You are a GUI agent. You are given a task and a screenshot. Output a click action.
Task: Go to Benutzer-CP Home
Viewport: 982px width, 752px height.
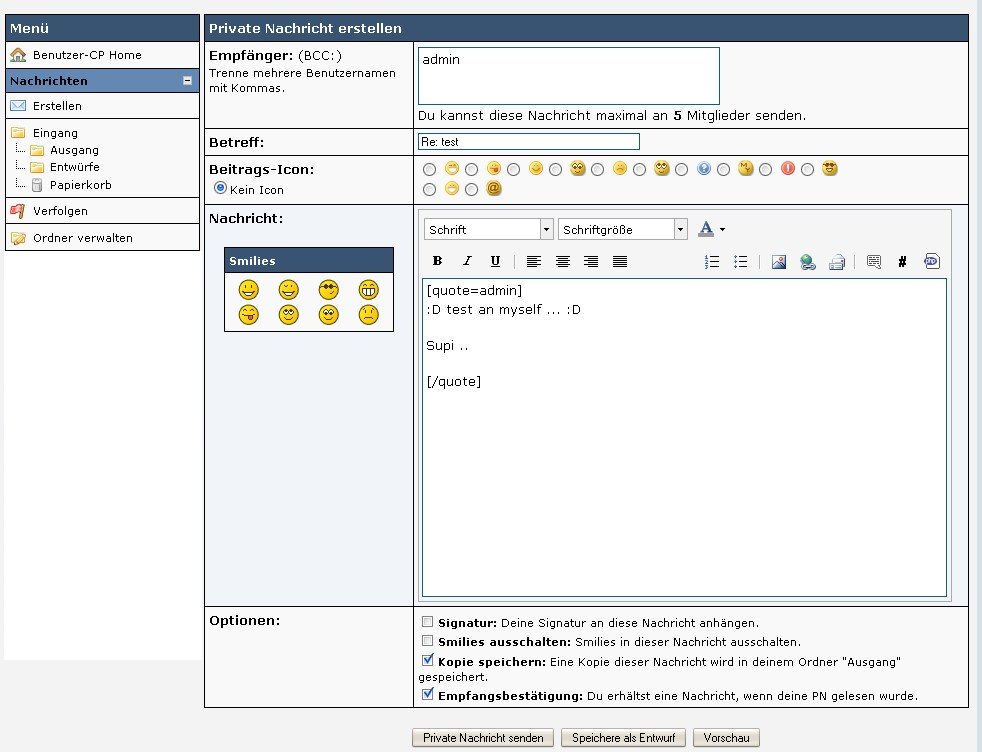[86, 55]
